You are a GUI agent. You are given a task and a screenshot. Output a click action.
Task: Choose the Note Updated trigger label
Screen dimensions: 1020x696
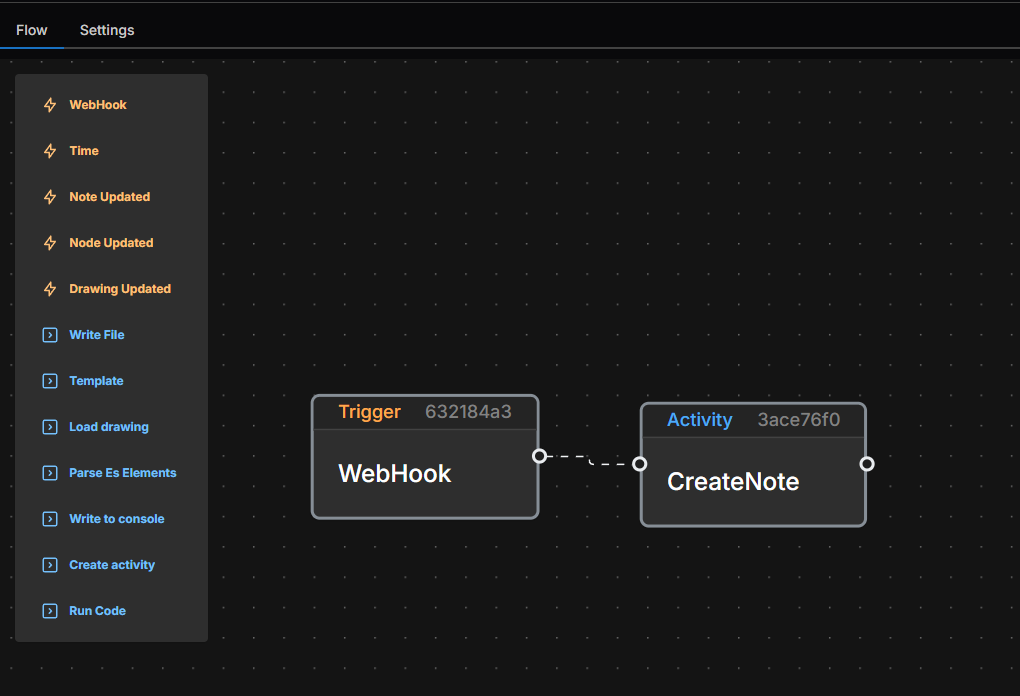pyautogui.click(x=109, y=197)
